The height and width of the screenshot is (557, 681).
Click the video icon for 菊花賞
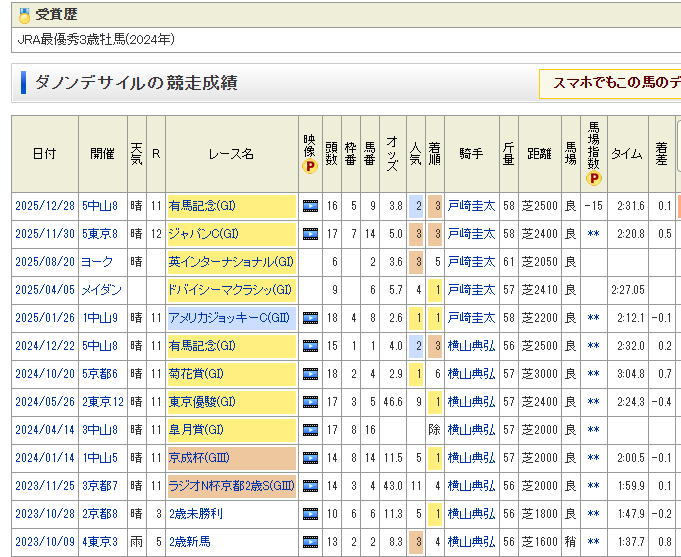tap(310, 374)
